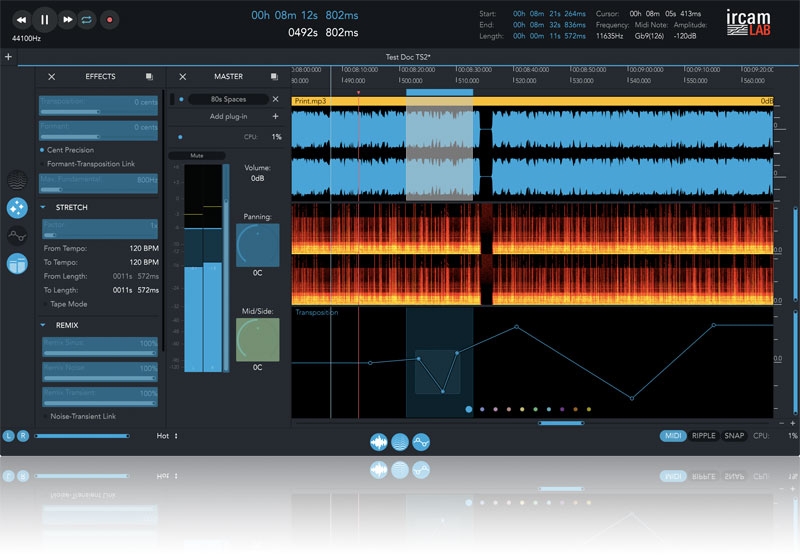This screenshot has width=800, height=556.
Task: Select the highlighted effects module sidebar icon
Action: point(17,208)
